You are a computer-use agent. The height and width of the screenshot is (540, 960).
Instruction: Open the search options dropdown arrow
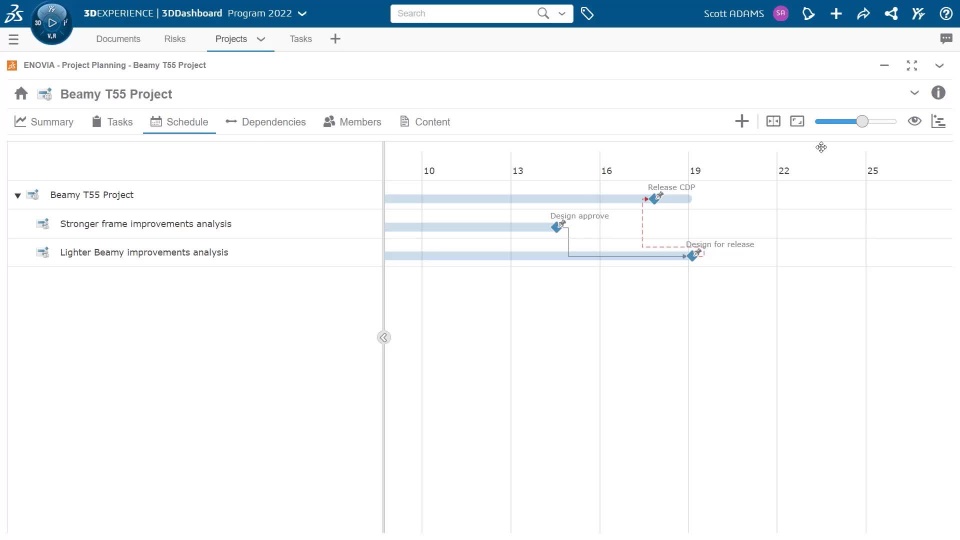561,13
